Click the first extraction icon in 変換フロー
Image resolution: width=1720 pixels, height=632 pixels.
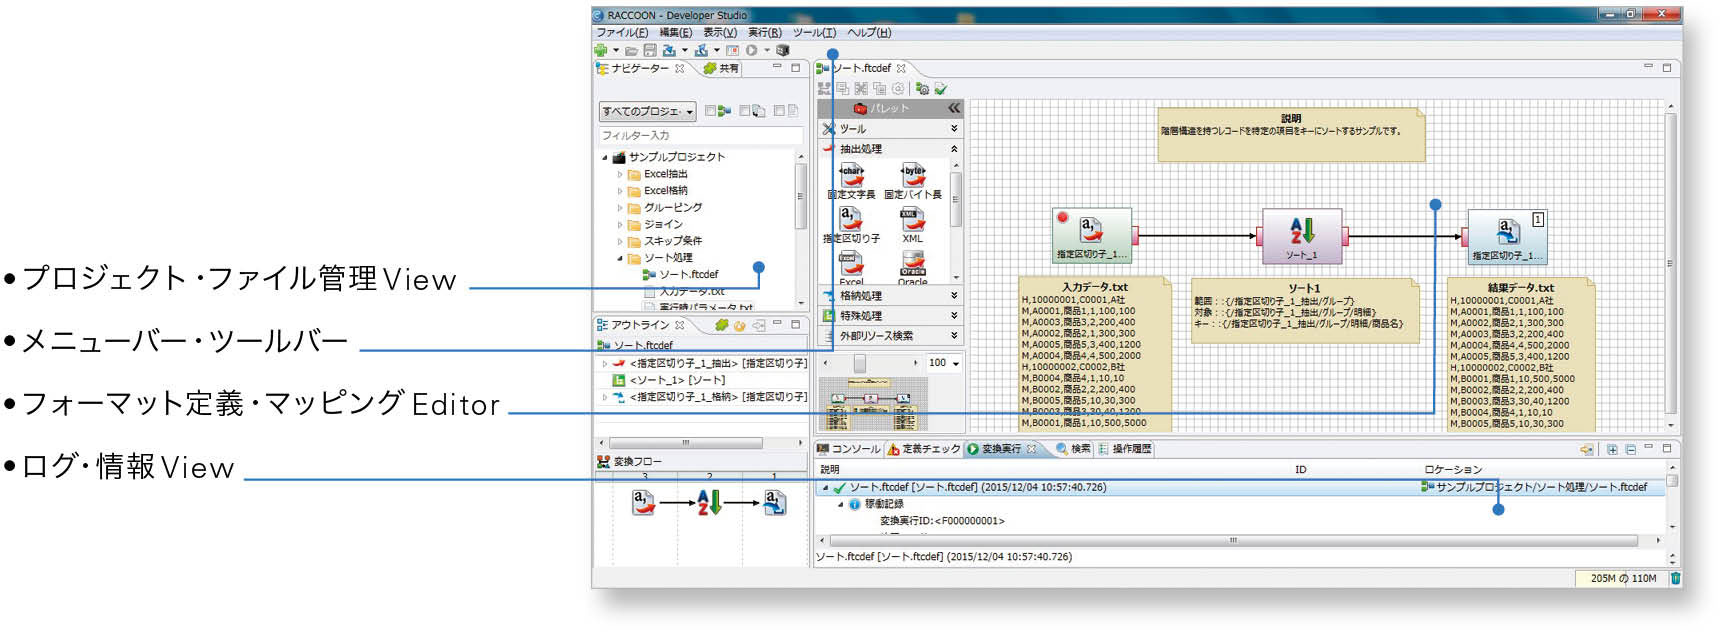coord(644,502)
